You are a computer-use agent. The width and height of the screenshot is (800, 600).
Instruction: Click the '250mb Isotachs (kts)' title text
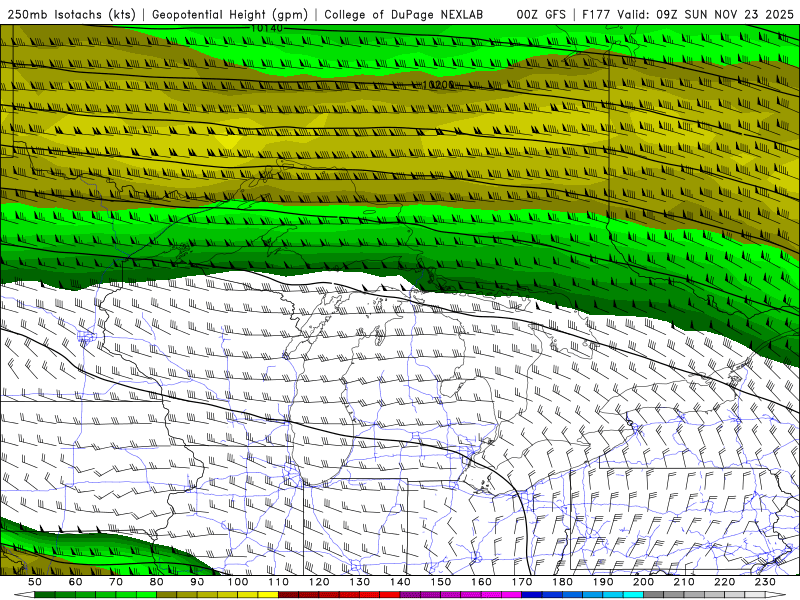click(72, 14)
